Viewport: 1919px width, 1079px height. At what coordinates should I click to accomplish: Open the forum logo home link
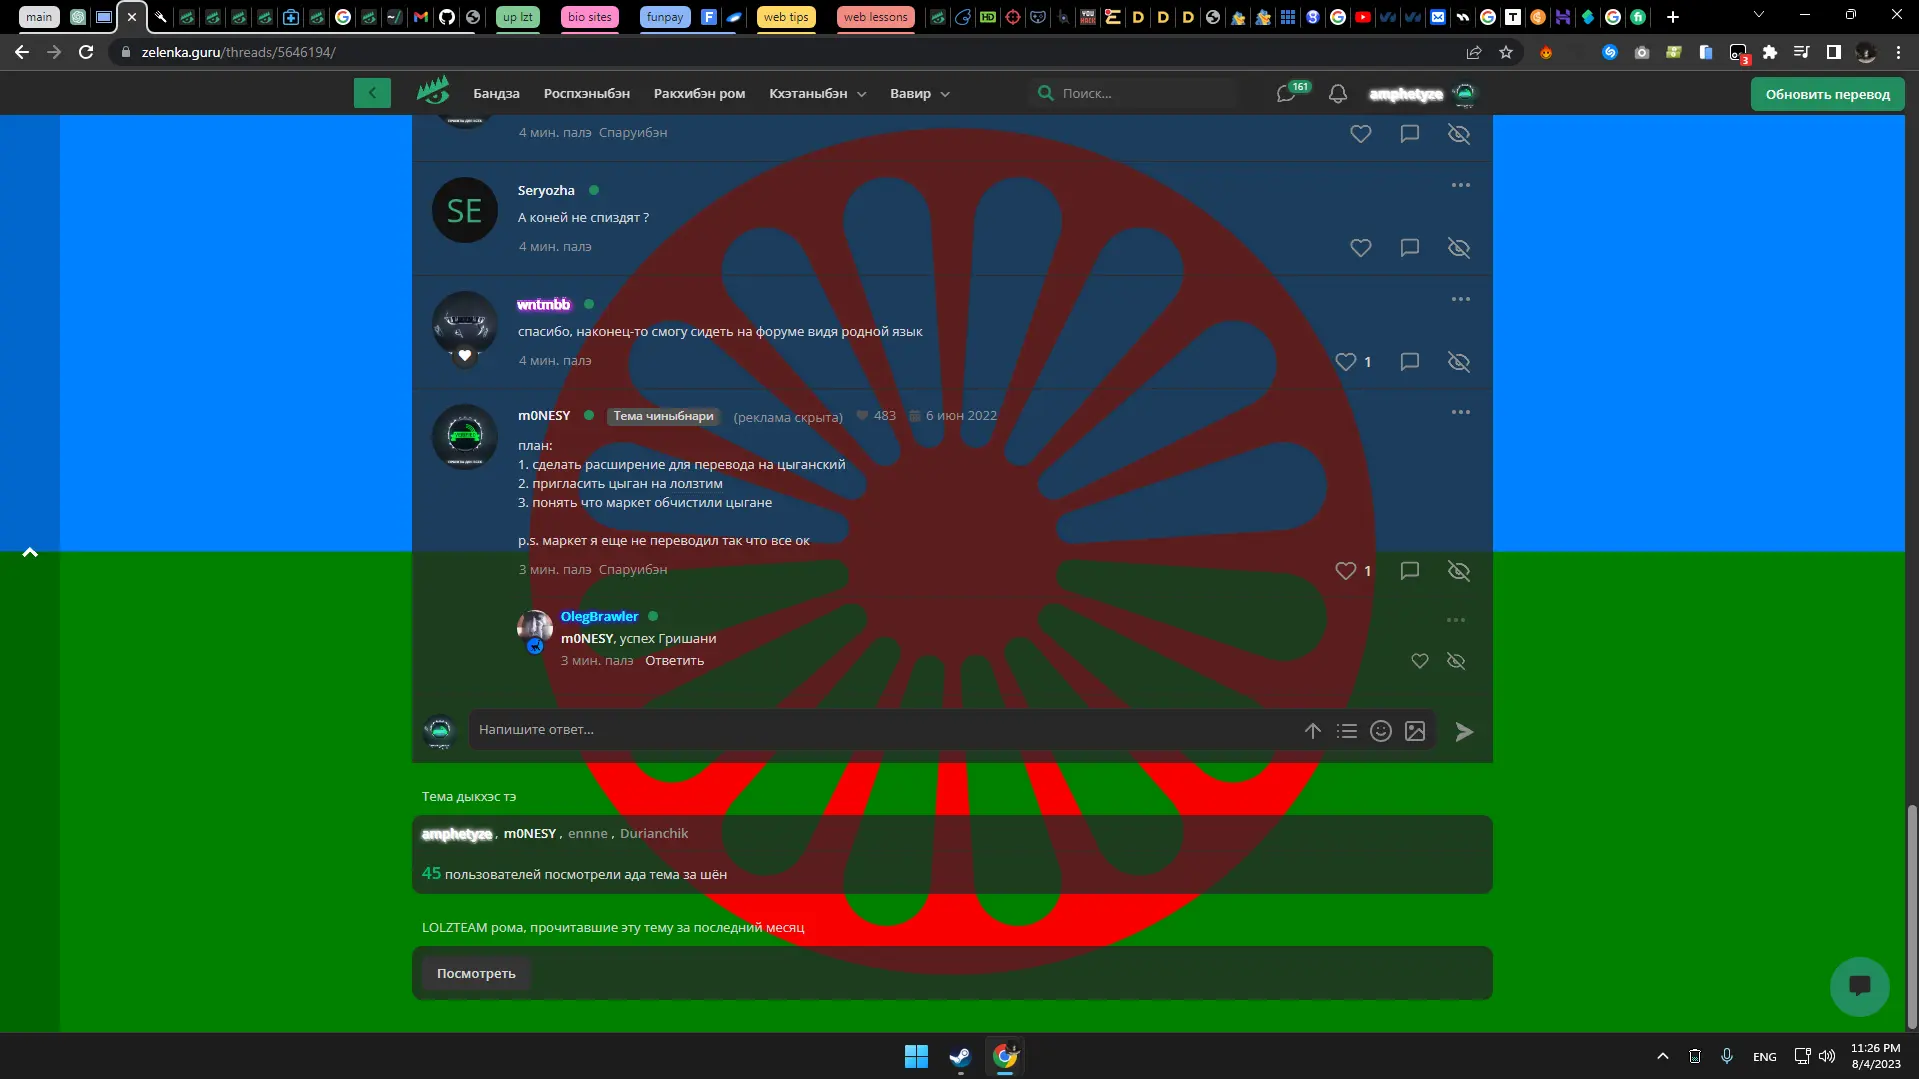433,92
